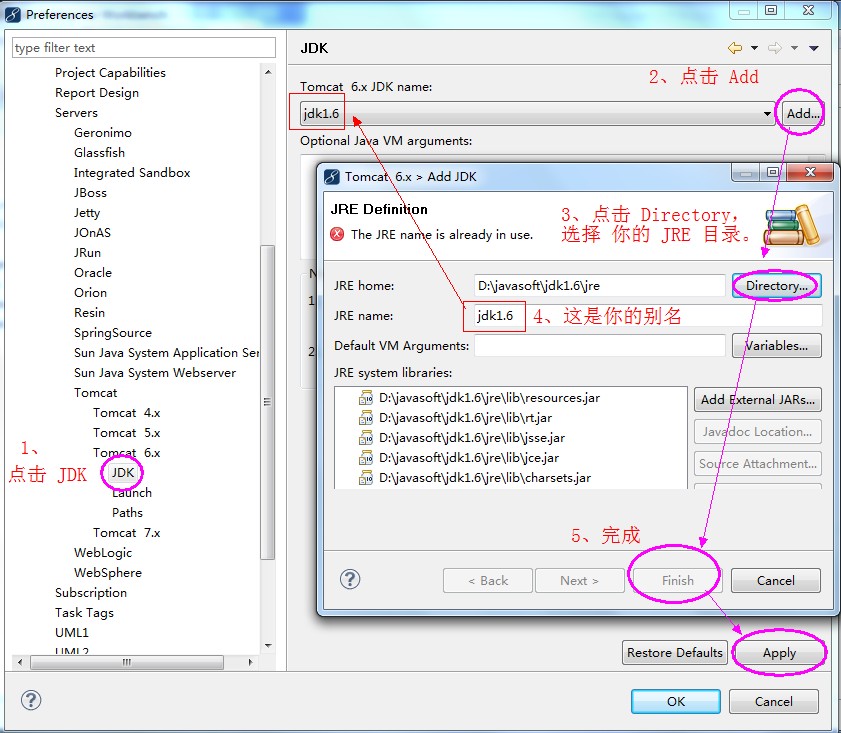Click the JRE home input field
The height and width of the screenshot is (733, 841).
(600, 285)
